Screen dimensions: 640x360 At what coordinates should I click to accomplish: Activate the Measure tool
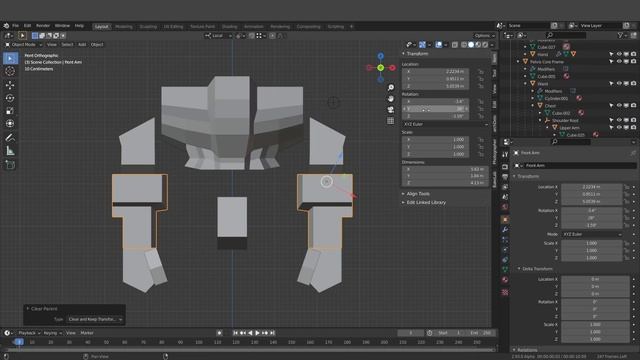point(10,151)
